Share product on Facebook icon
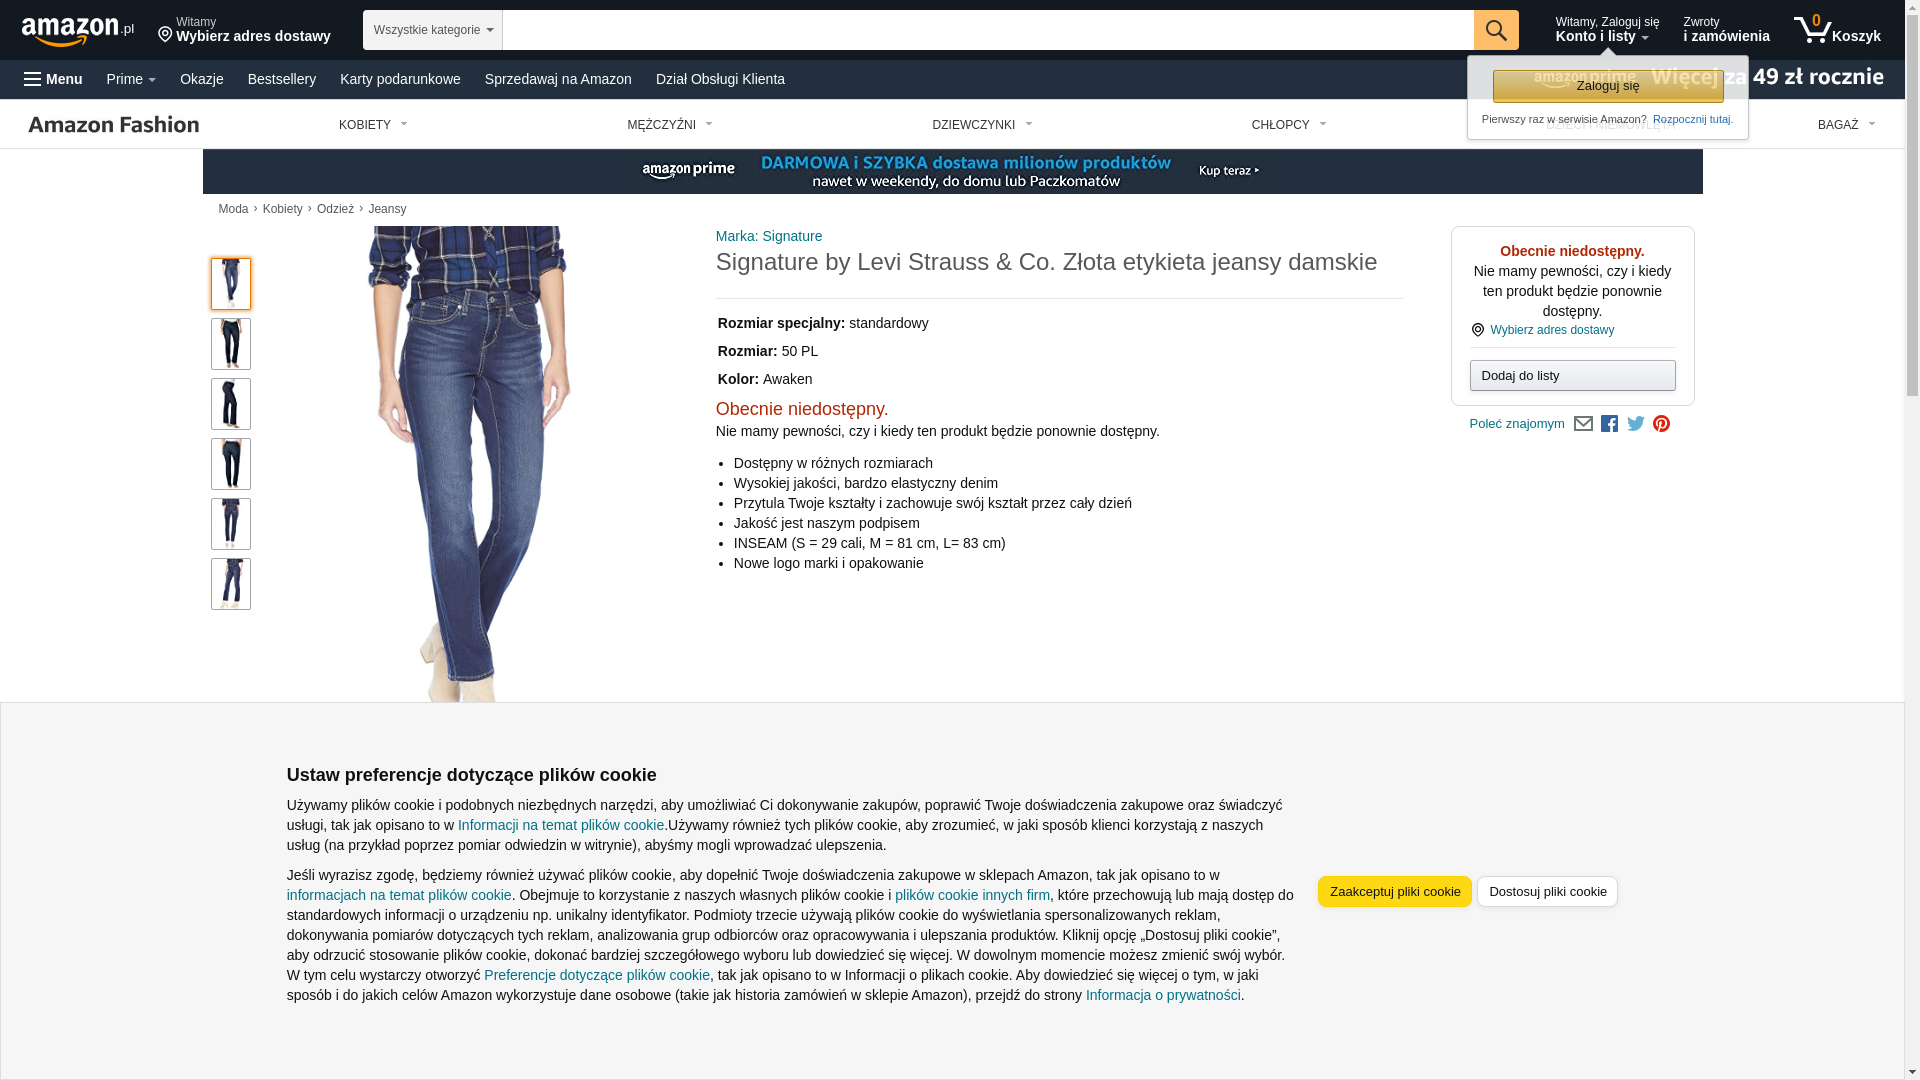This screenshot has width=1920, height=1080. pos(1609,424)
